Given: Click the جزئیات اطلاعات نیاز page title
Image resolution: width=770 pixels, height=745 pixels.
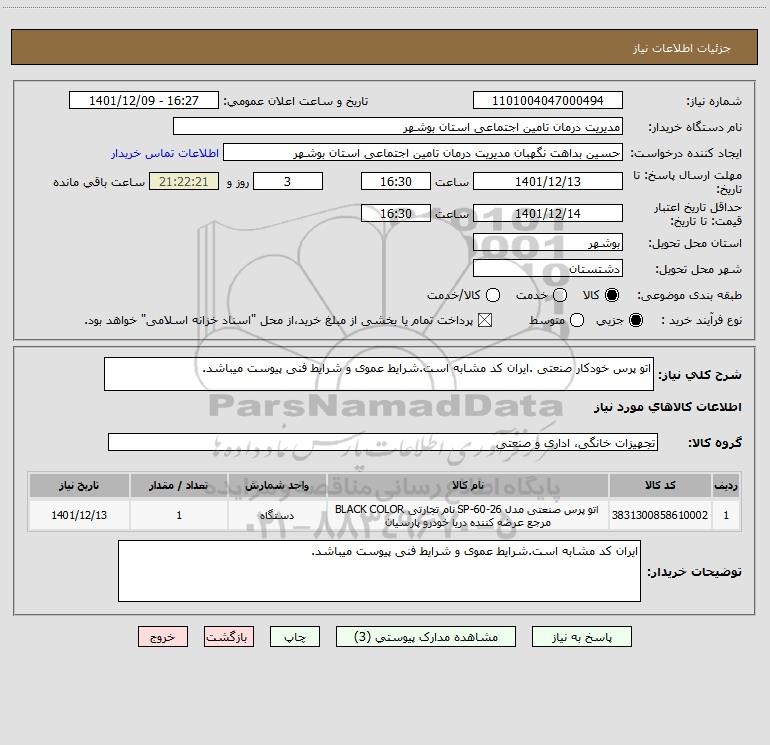Looking at the screenshot, I should pyautogui.click(x=682, y=48).
